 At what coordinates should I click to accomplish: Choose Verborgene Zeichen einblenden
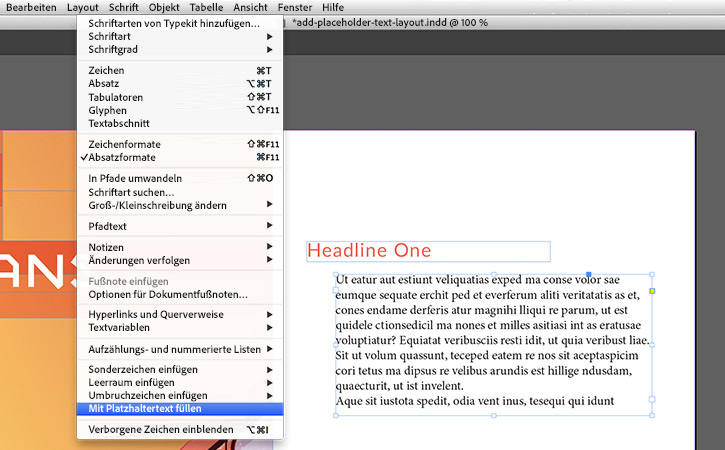pos(180,429)
